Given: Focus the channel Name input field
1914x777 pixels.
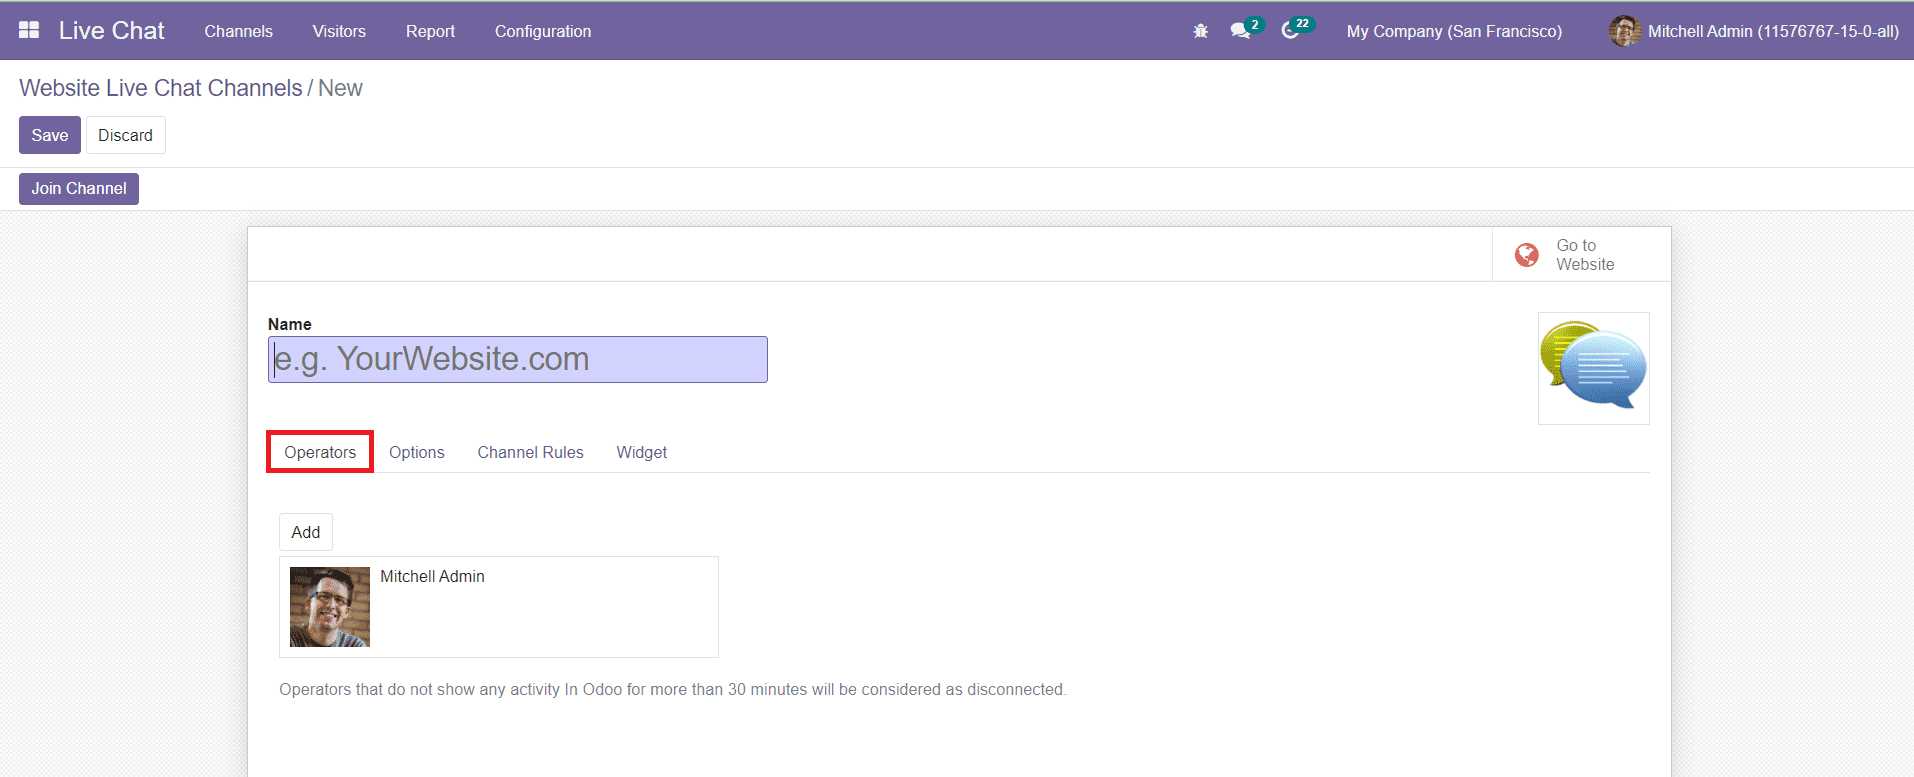Looking at the screenshot, I should click(518, 359).
